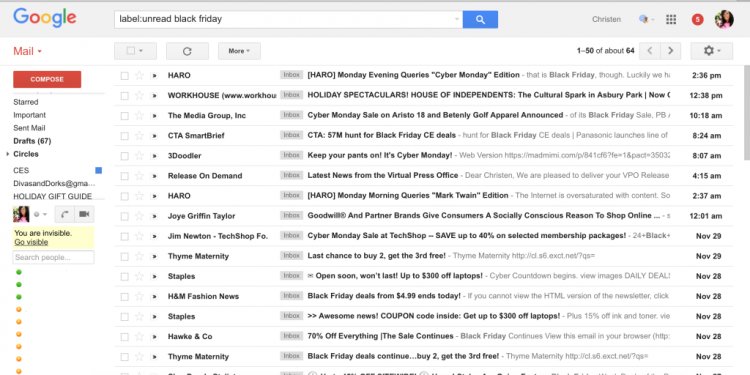This screenshot has height=375, width=750.
Task: Open the Starred folder
Action: (26, 102)
